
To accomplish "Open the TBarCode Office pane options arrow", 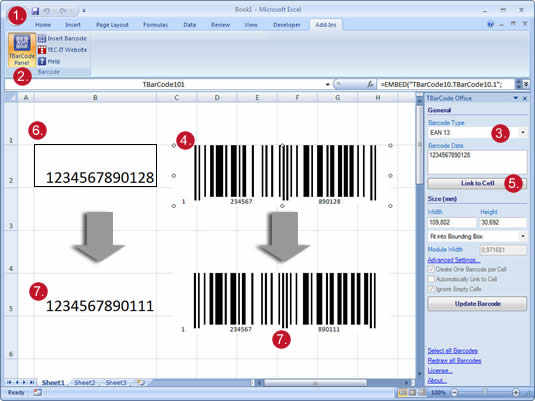I will click(x=516, y=98).
